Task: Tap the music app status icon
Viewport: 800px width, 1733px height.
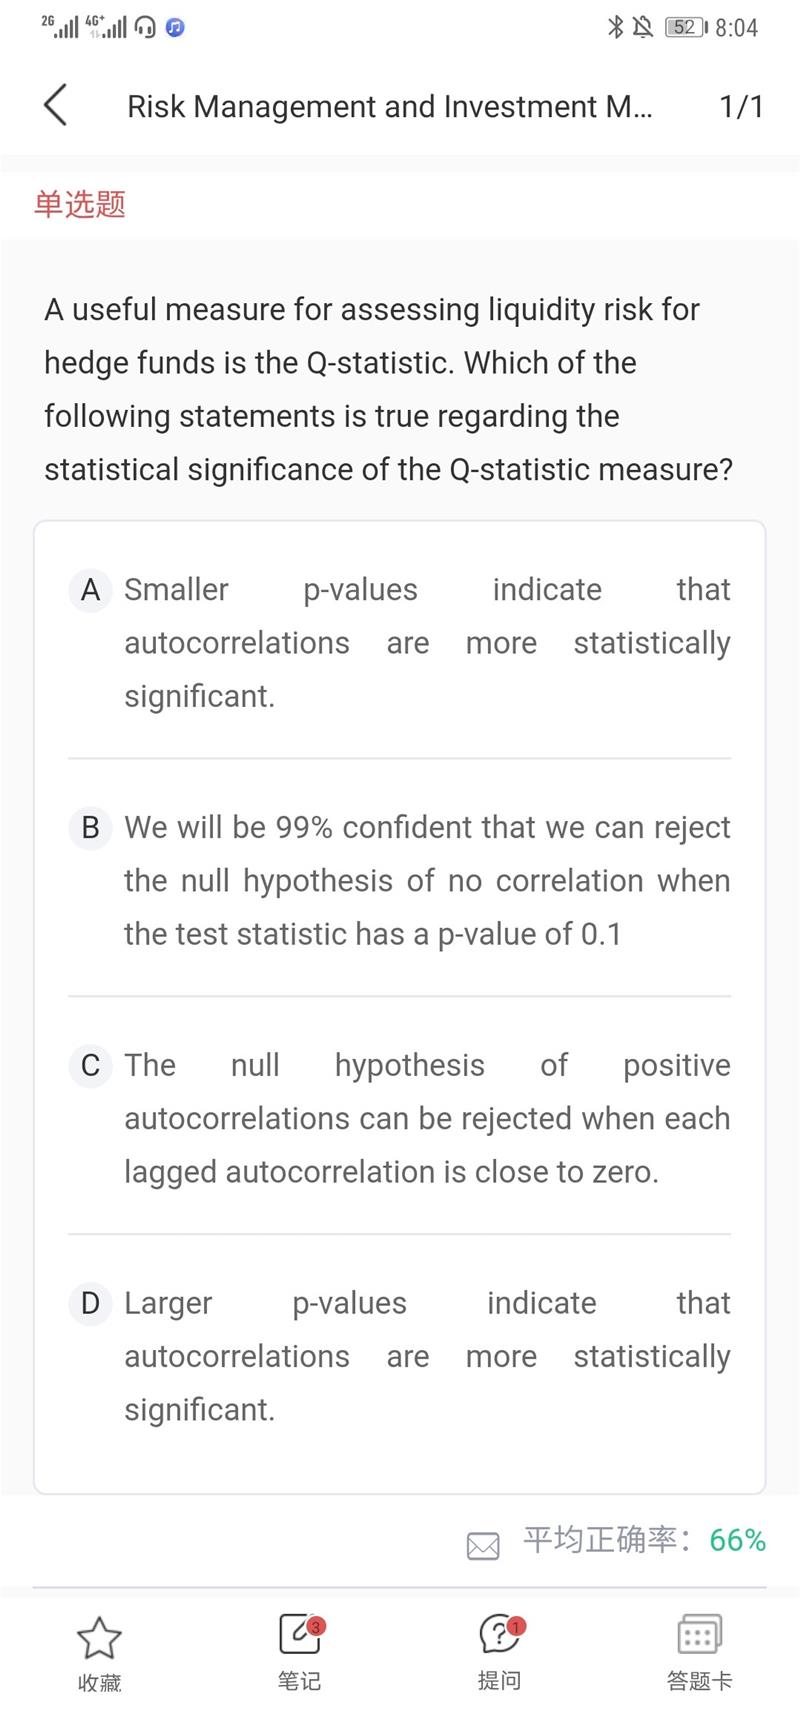Action: click(175, 27)
